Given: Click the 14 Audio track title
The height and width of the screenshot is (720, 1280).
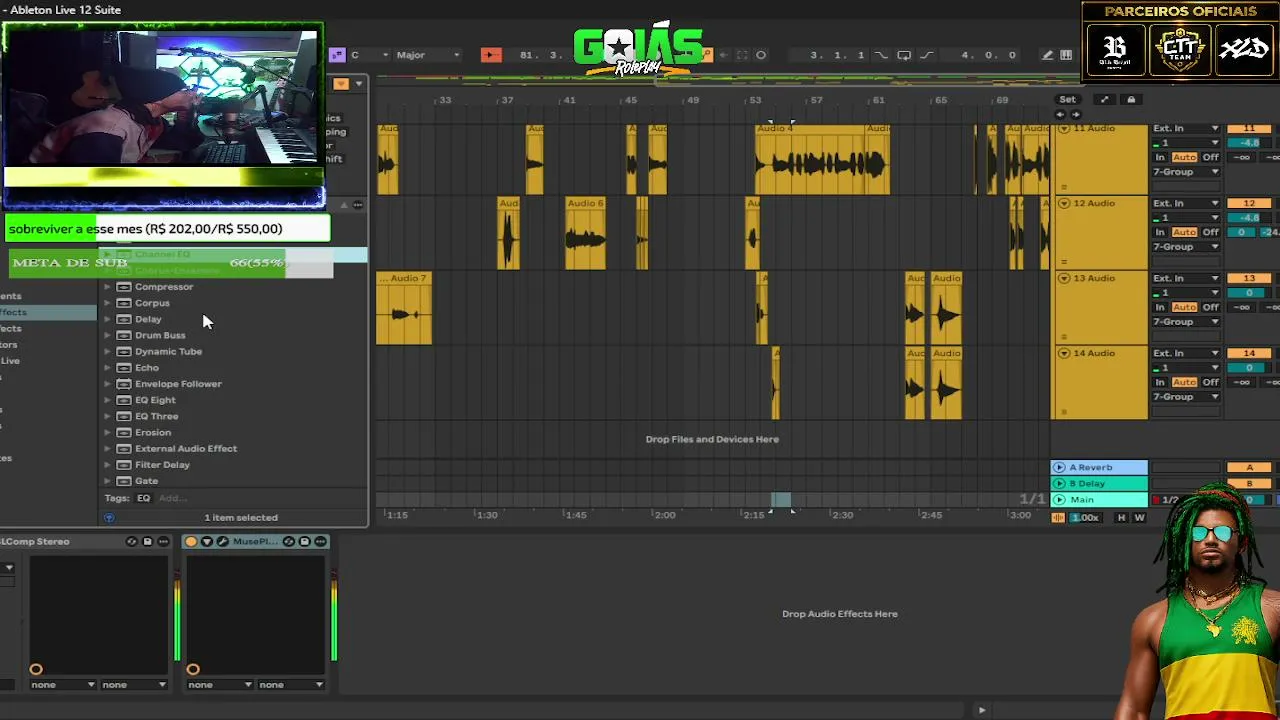Looking at the screenshot, I should coord(1094,354).
